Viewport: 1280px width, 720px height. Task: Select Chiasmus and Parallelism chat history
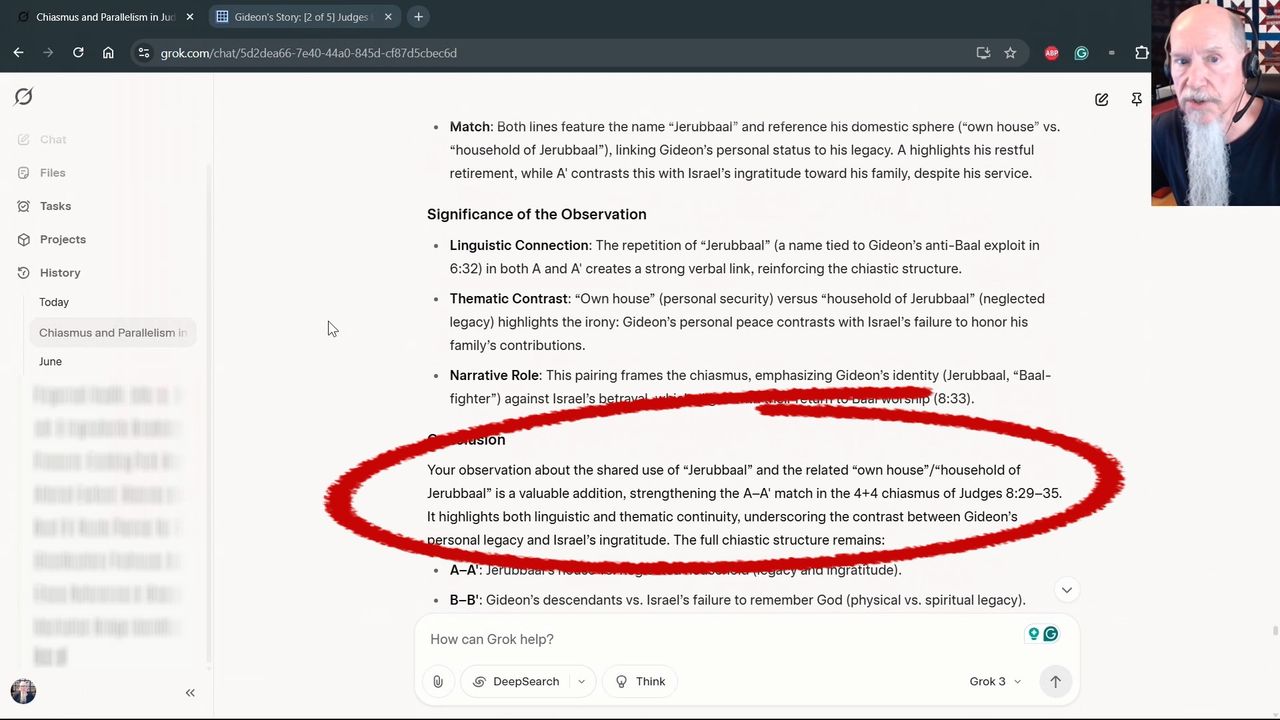click(112, 333)
